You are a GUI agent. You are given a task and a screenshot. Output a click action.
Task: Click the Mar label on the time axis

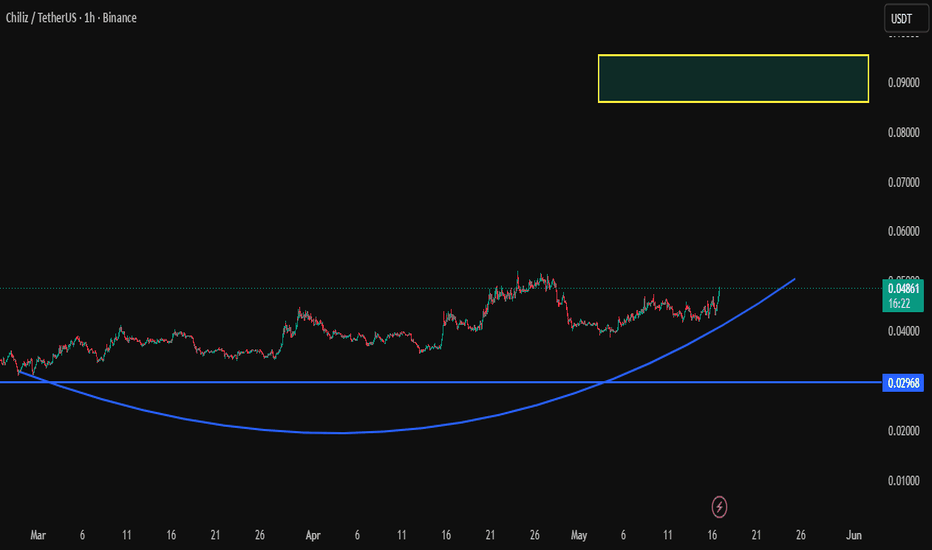pos(38,535)
